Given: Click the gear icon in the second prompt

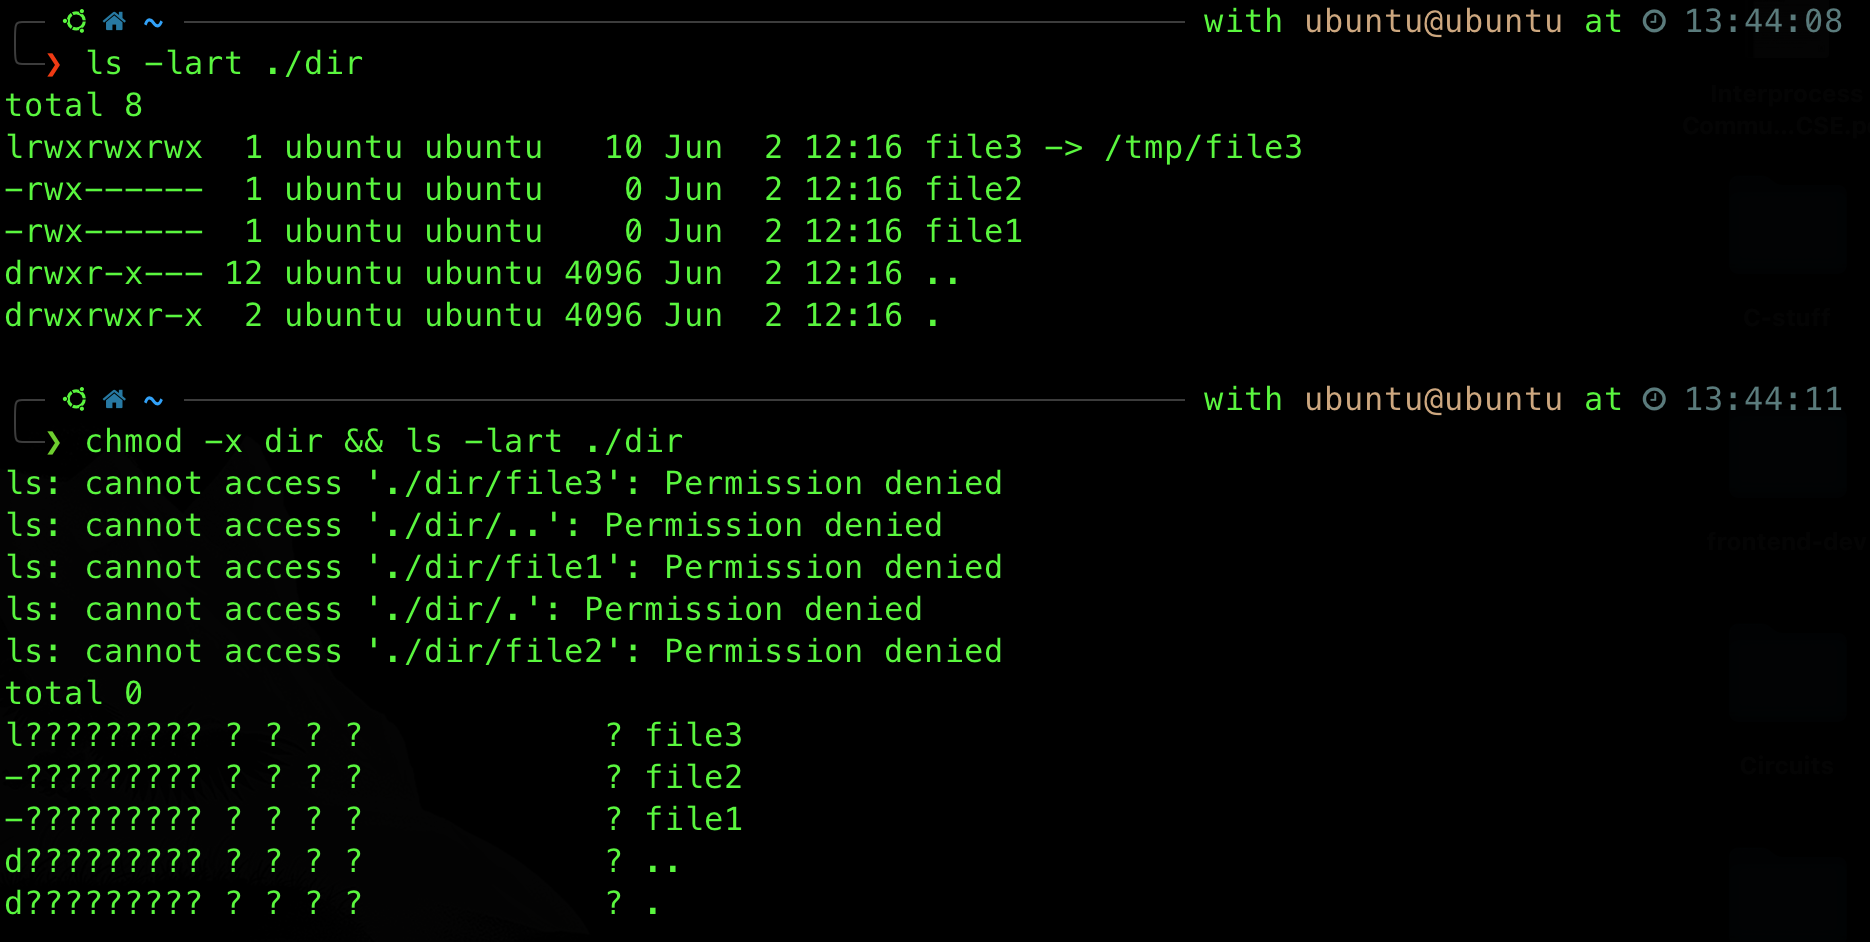Looking at the screenshot, I should tap(75, 399).
